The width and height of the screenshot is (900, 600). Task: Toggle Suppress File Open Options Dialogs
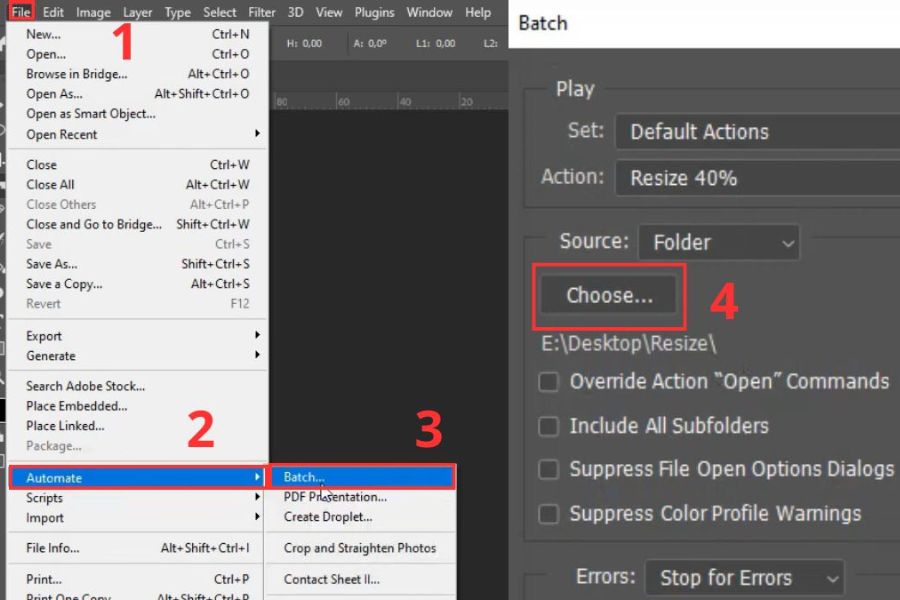[548, 470]
